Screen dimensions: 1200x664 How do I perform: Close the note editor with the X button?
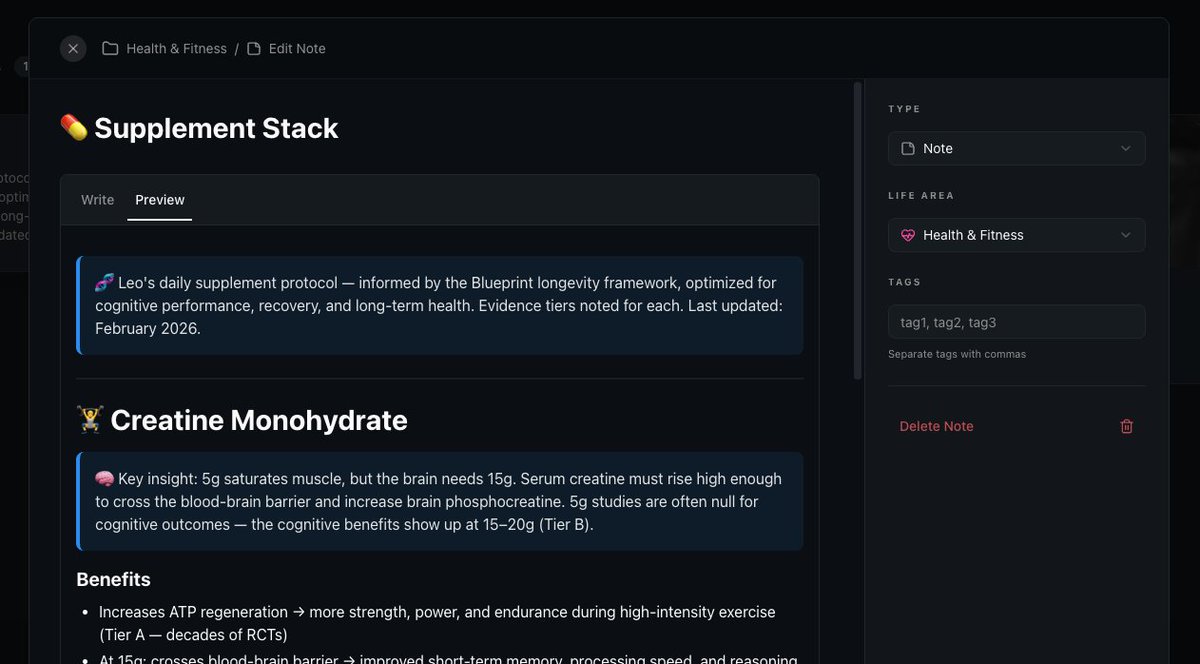click(x=73, y=48)
